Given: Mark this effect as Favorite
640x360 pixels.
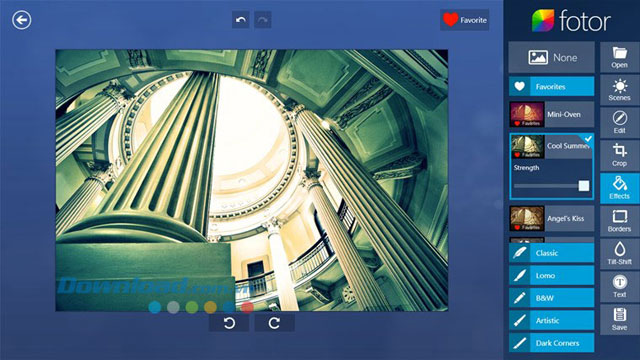Looking at the screenshot, I should pyautogui.click(x=464, y=20).
